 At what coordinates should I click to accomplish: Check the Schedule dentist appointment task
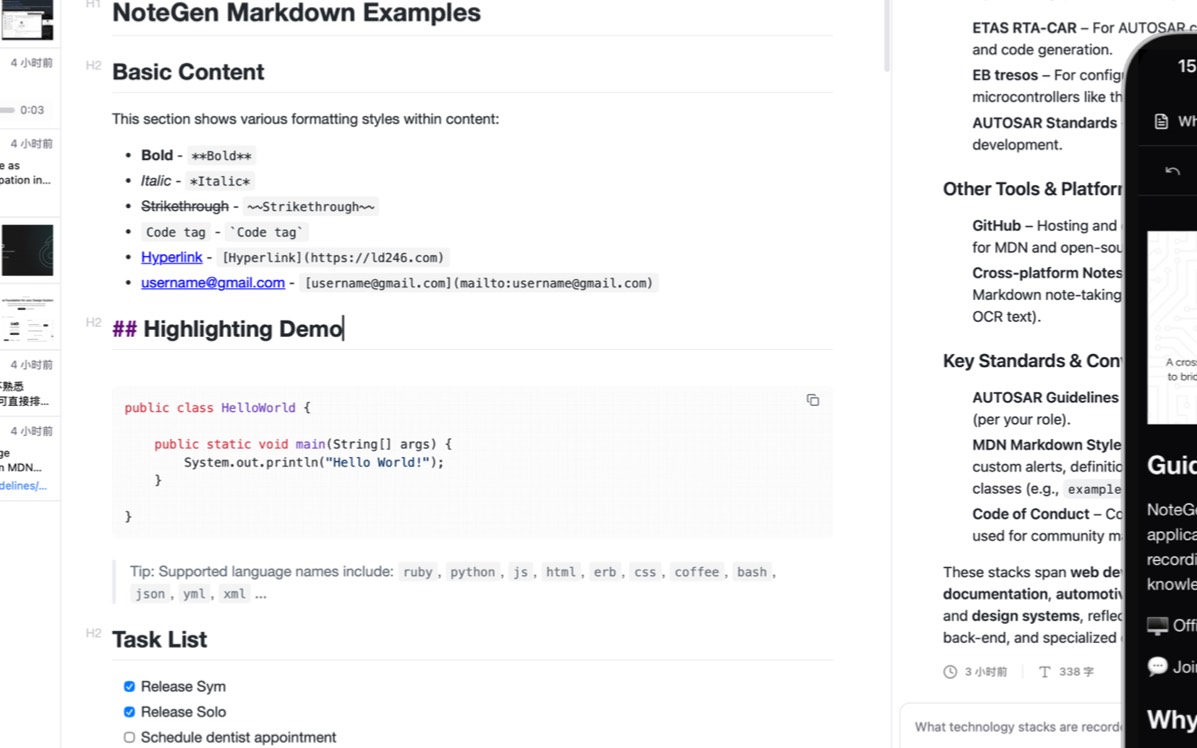[129, 737]
